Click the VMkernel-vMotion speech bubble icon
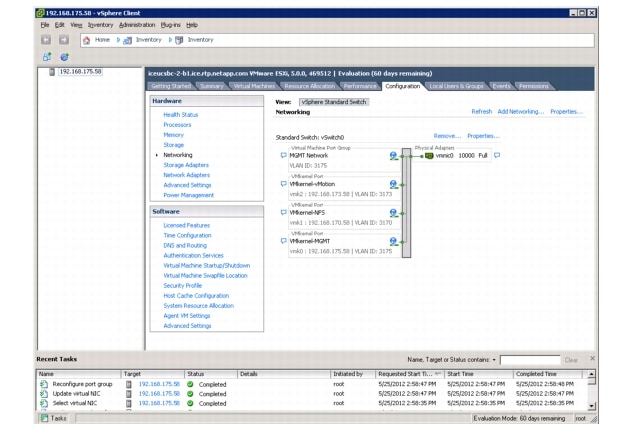640x431 pixels. [284, 184]
